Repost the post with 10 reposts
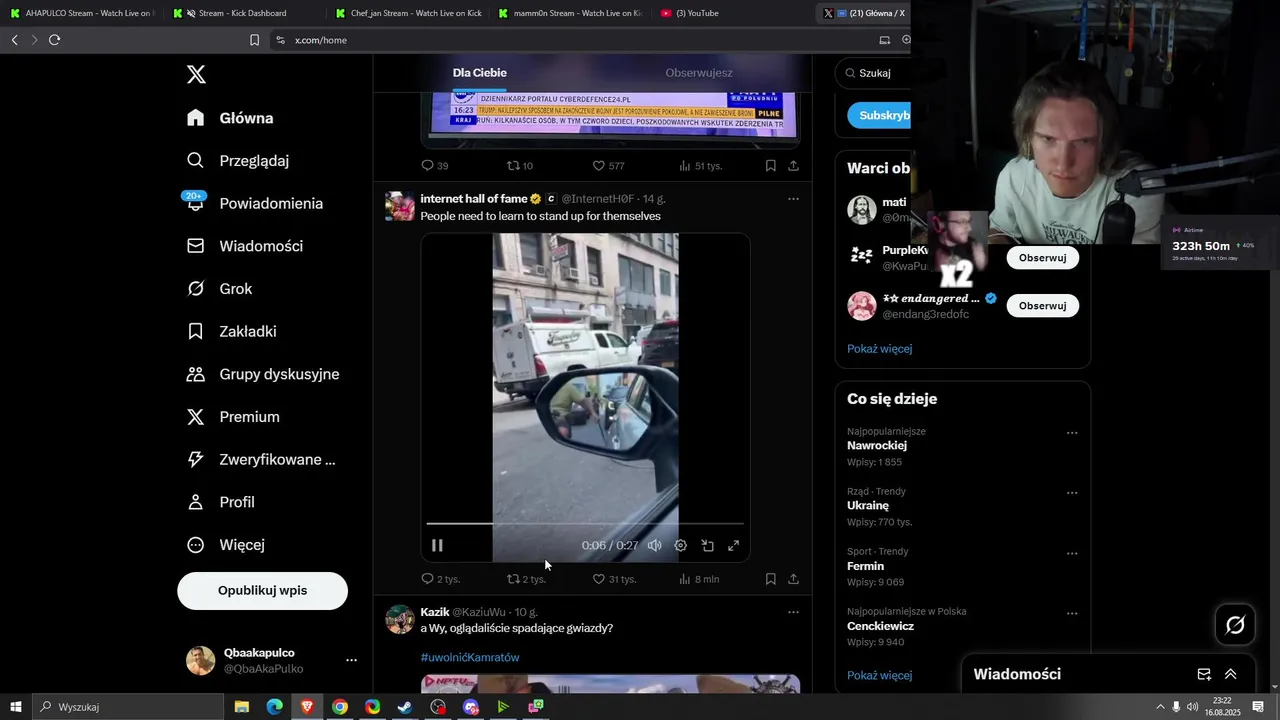 [520, 166]
